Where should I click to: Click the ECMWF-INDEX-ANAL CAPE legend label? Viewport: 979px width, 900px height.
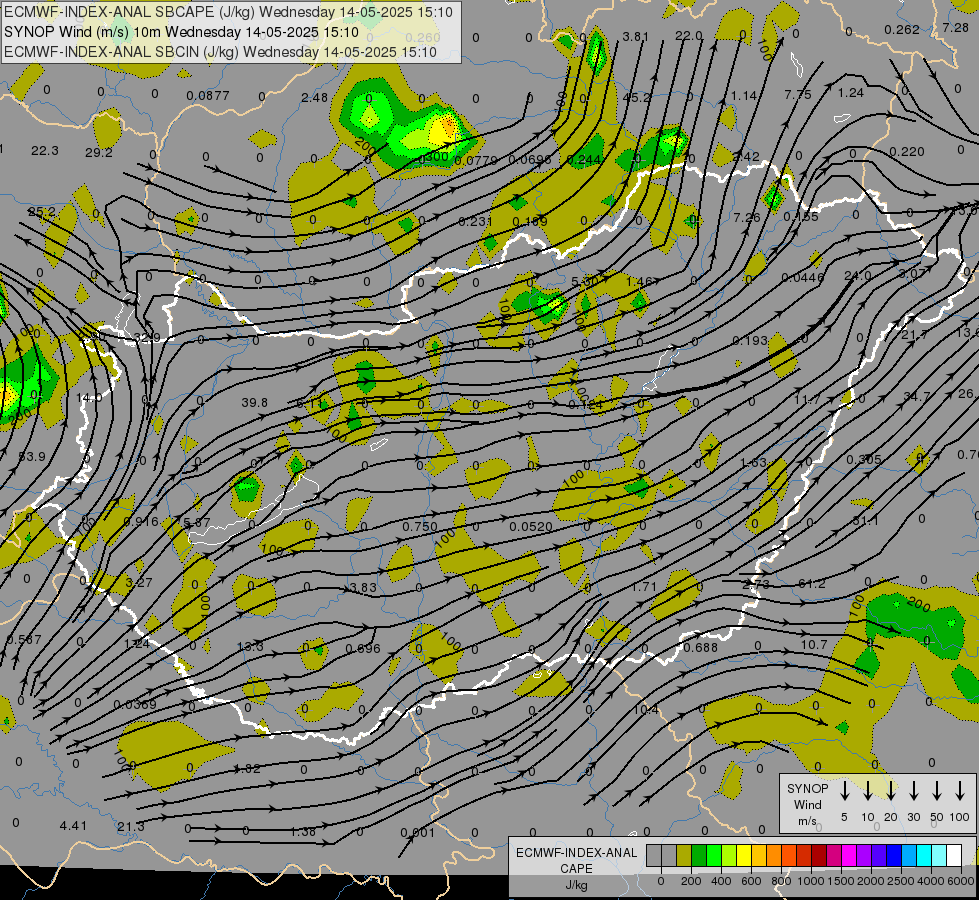tap(576, 860)
